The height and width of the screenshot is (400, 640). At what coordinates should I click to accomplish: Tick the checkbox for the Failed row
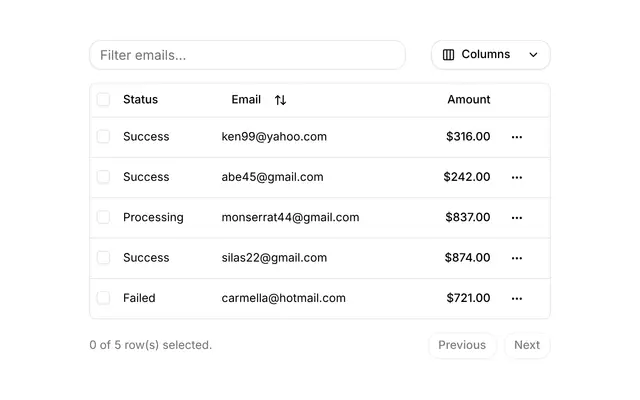point(103,298)
